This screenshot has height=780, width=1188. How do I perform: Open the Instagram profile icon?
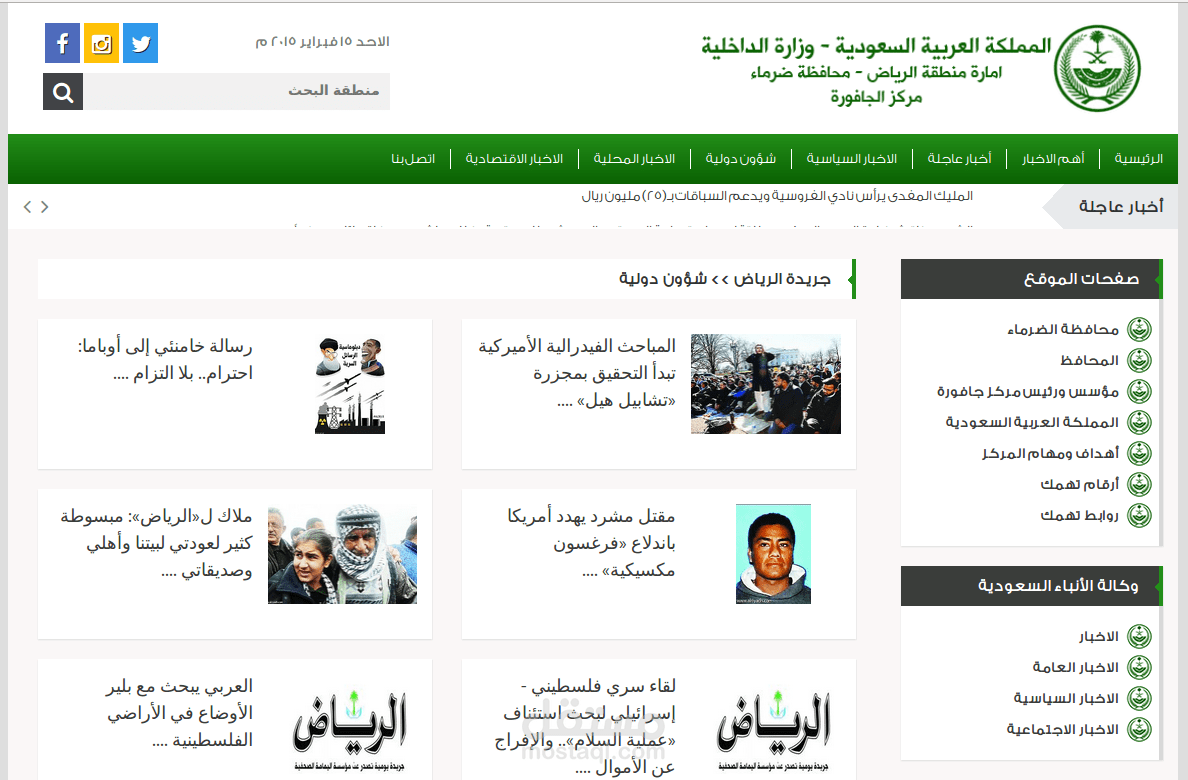click(x=101, y=43)
